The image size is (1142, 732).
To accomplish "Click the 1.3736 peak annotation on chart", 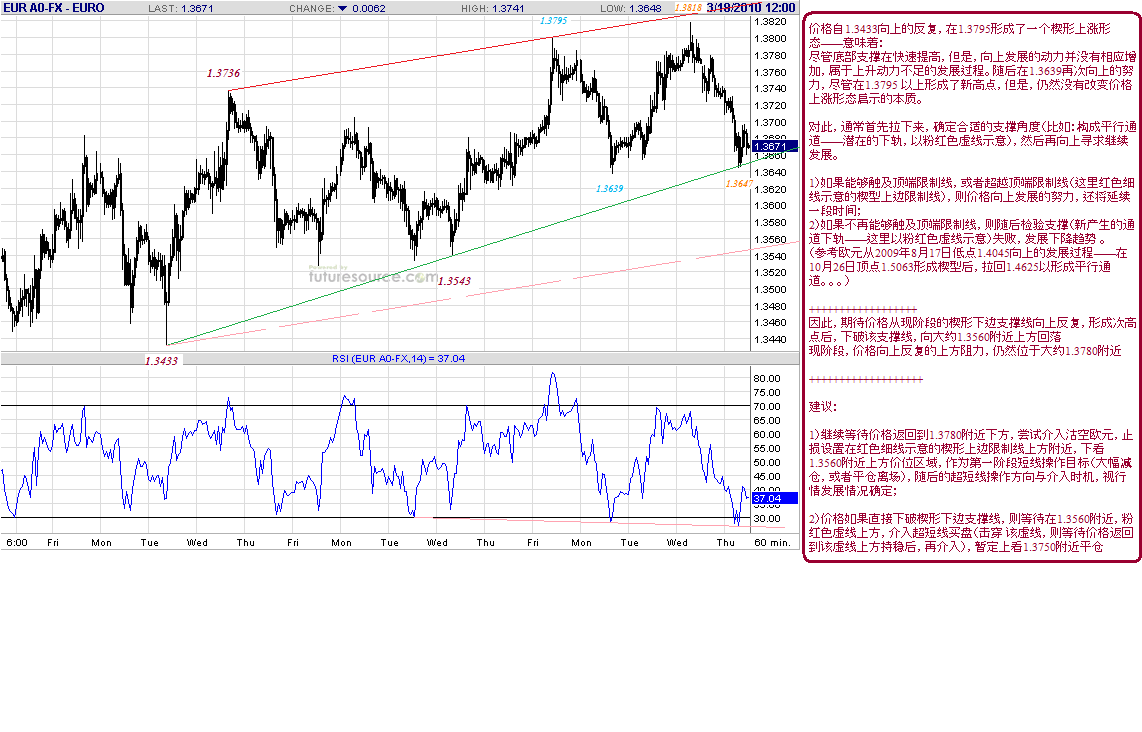I will 223,73.
